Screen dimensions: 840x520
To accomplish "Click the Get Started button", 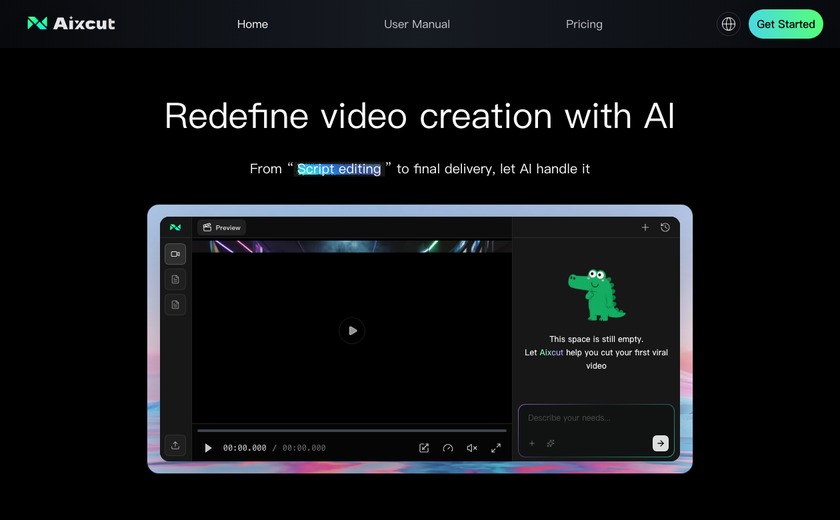I will pyautogui.click(x=785, y=24).
